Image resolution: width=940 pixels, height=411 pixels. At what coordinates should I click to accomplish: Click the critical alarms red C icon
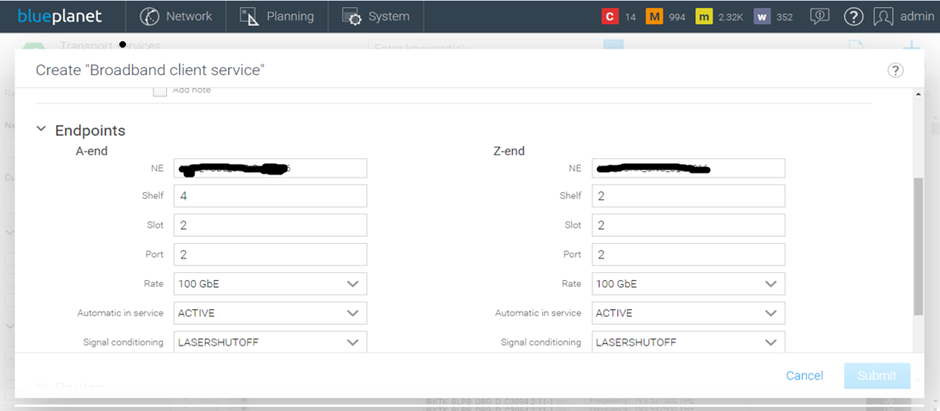pyautogui.click(x=609, y=16)
